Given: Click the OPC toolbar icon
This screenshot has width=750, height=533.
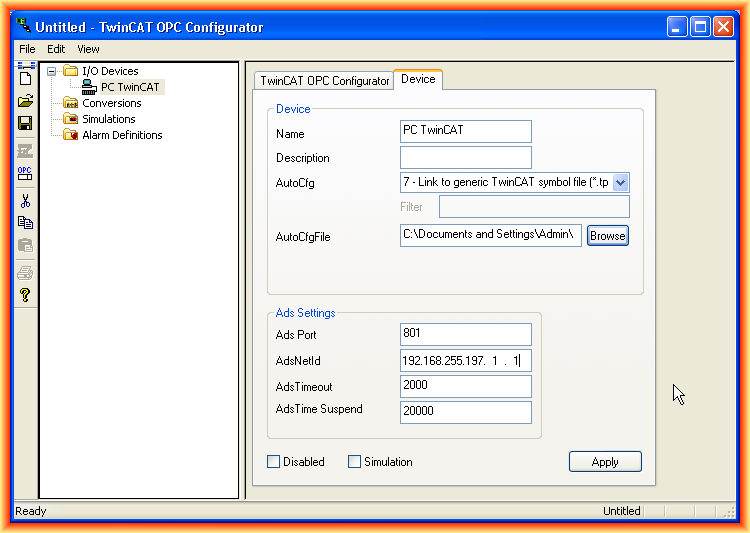Looking at the screenshot, I should click(x=26, y=173).
